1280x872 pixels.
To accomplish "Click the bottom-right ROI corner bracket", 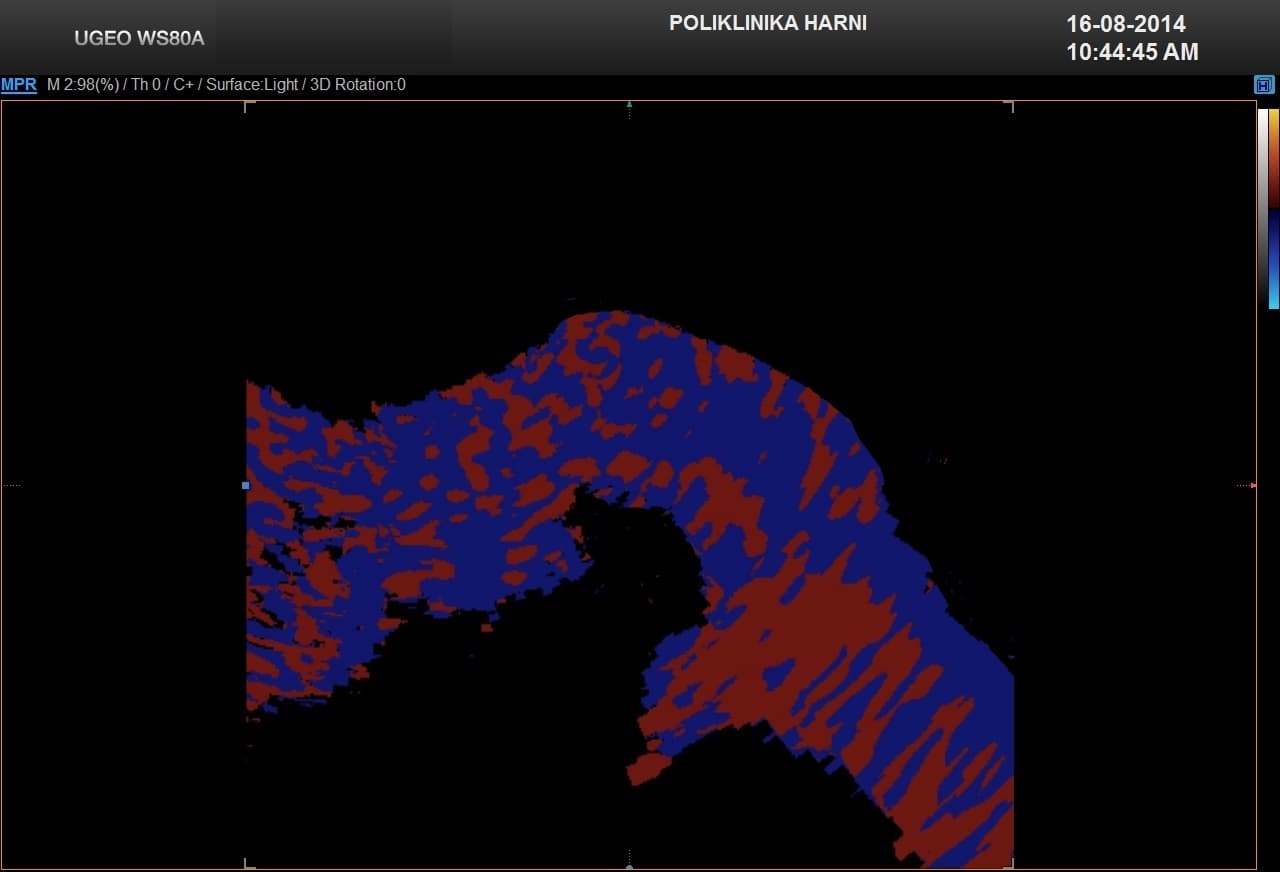I will click(x=1011, y=865).
